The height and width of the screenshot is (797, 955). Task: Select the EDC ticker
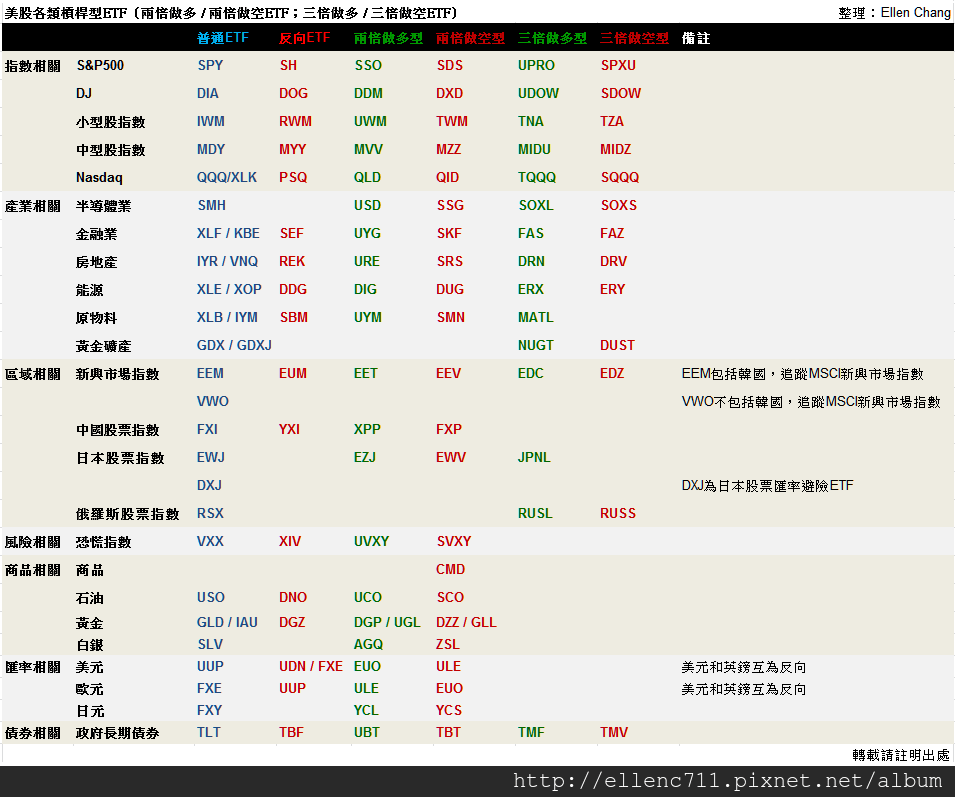point(530,373)
